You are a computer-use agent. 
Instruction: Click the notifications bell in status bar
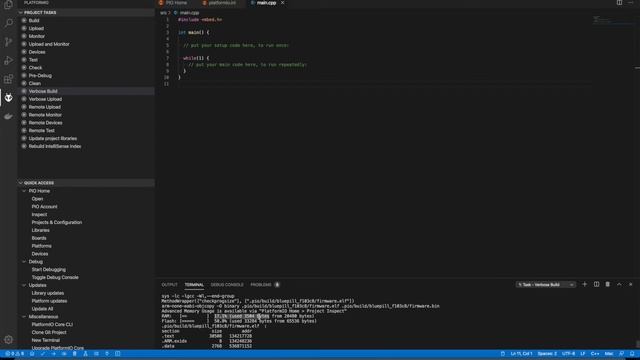pyautogui.click(x=632, y=354)
